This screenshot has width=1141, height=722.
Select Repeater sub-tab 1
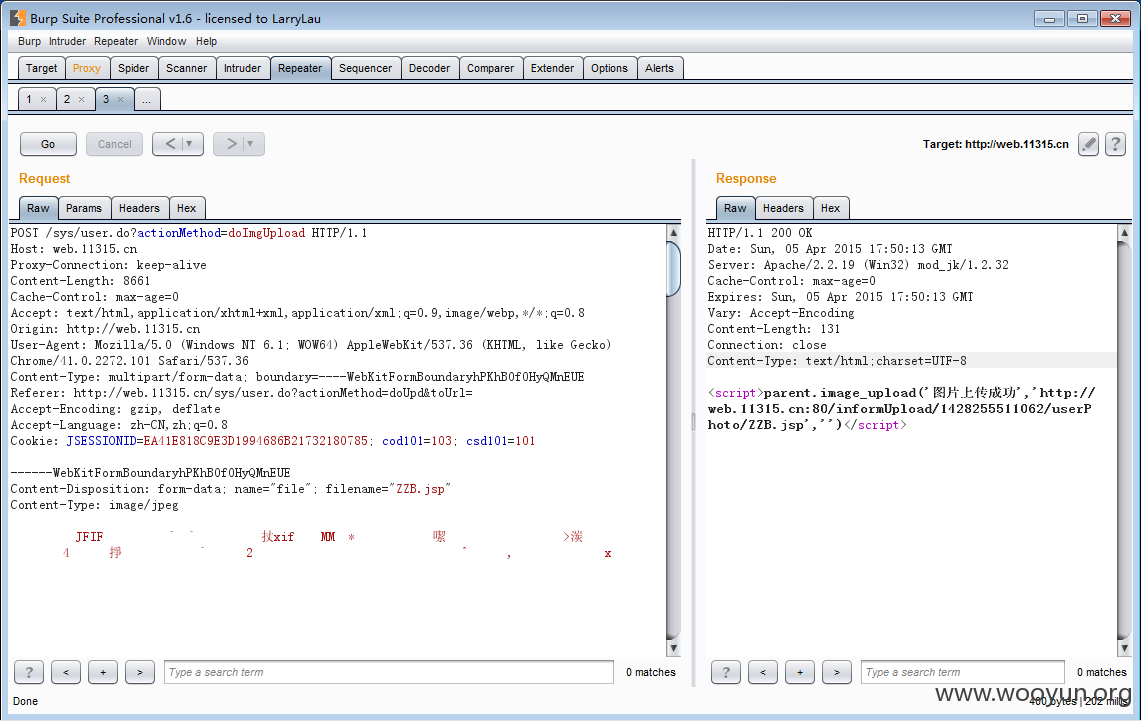click(29, 99)
